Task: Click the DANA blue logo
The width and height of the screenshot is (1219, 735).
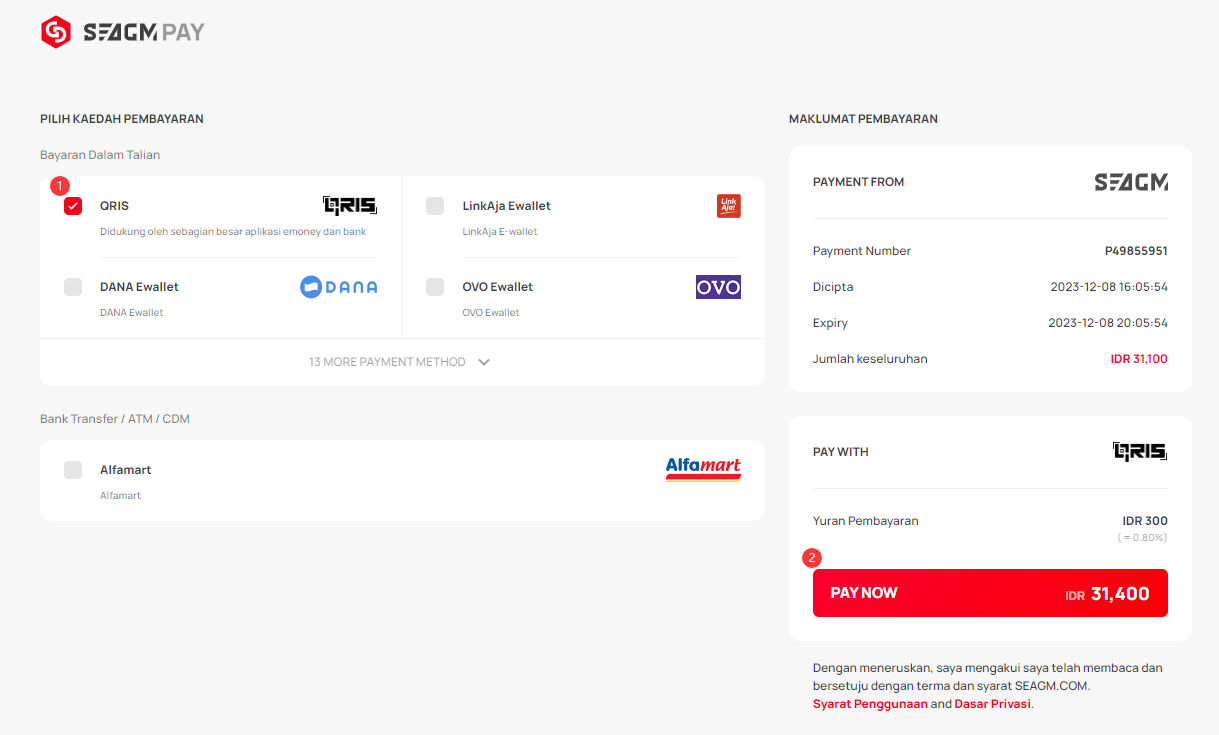Action: tap(339, 287)
